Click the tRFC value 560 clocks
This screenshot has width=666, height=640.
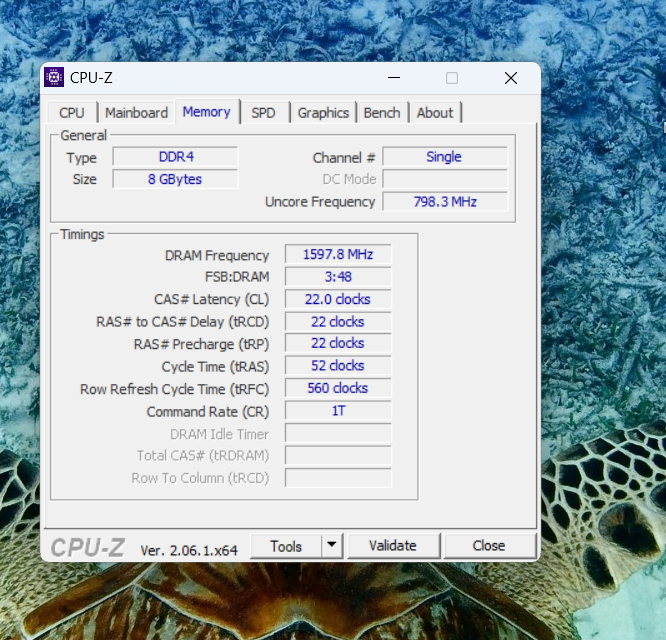tap(338, 388)
